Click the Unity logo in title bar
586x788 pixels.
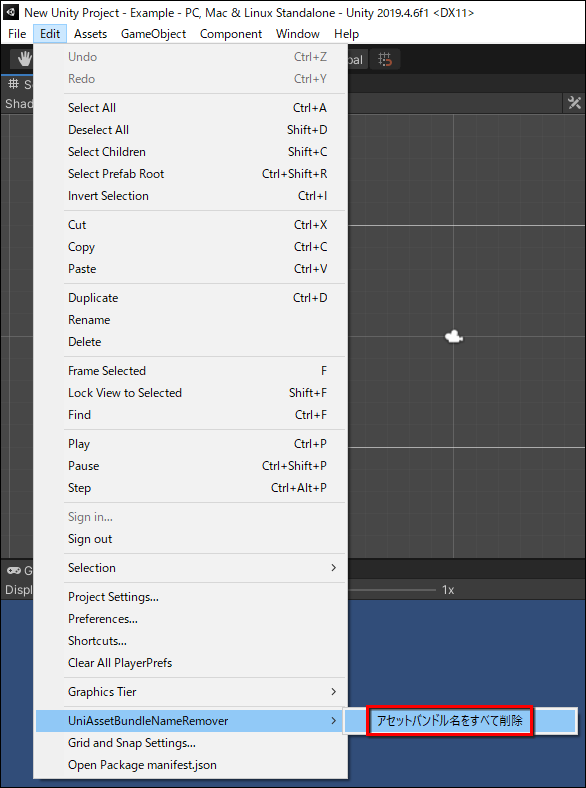(x=11, y=12)
